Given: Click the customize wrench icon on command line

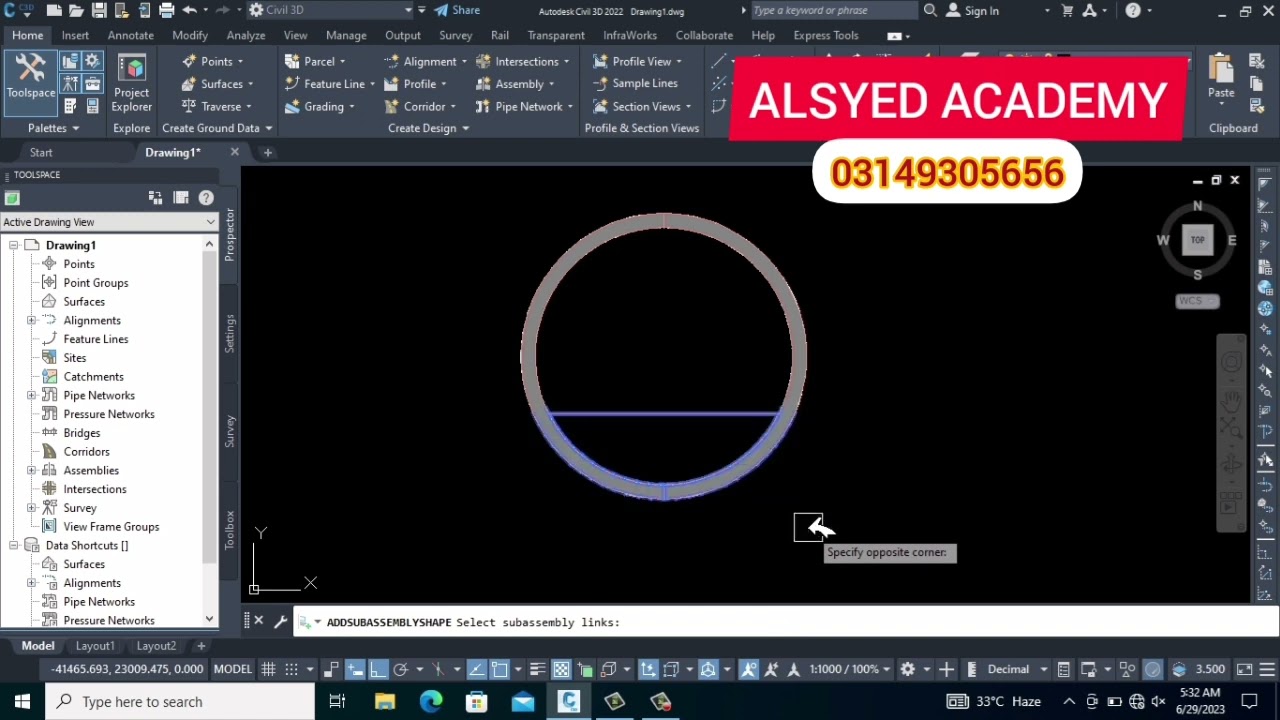Looking at the screenshot, I should [x=280, y=621].
